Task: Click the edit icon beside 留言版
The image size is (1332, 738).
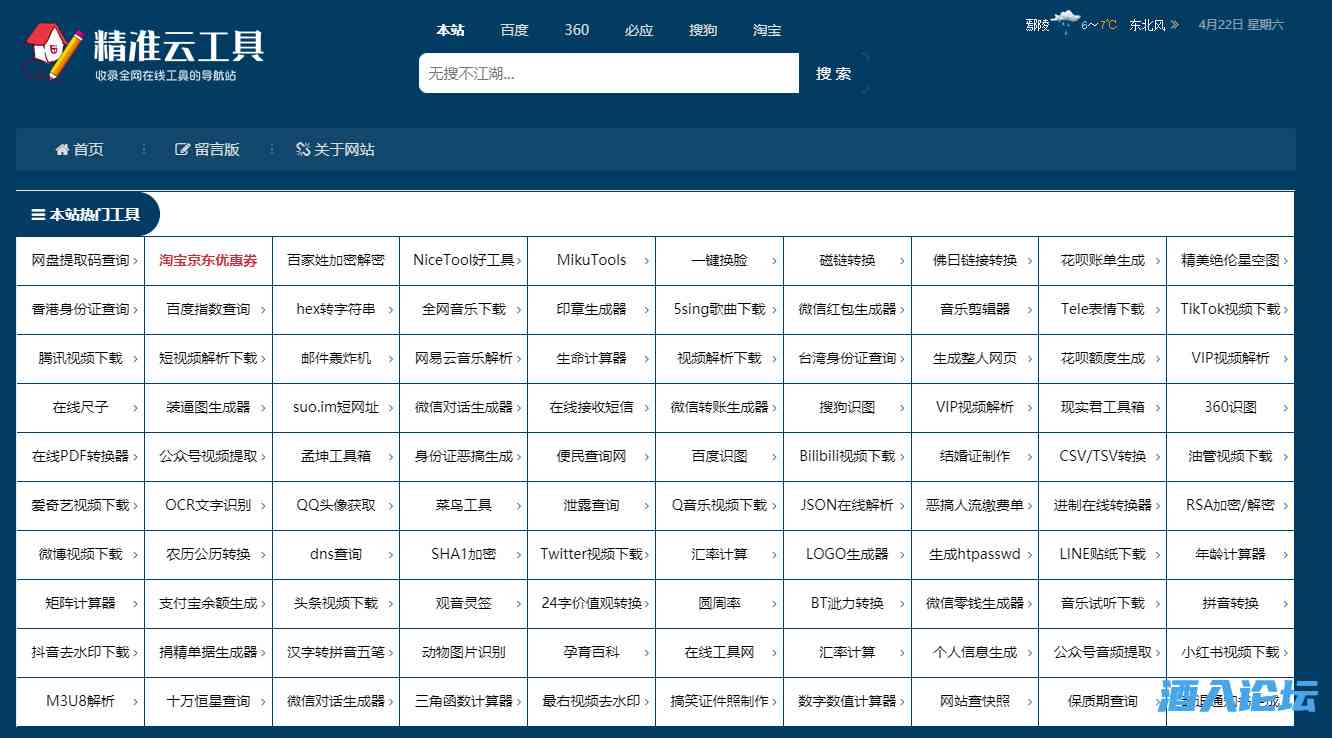Action: pyautogui.click(x=182, y=150)
